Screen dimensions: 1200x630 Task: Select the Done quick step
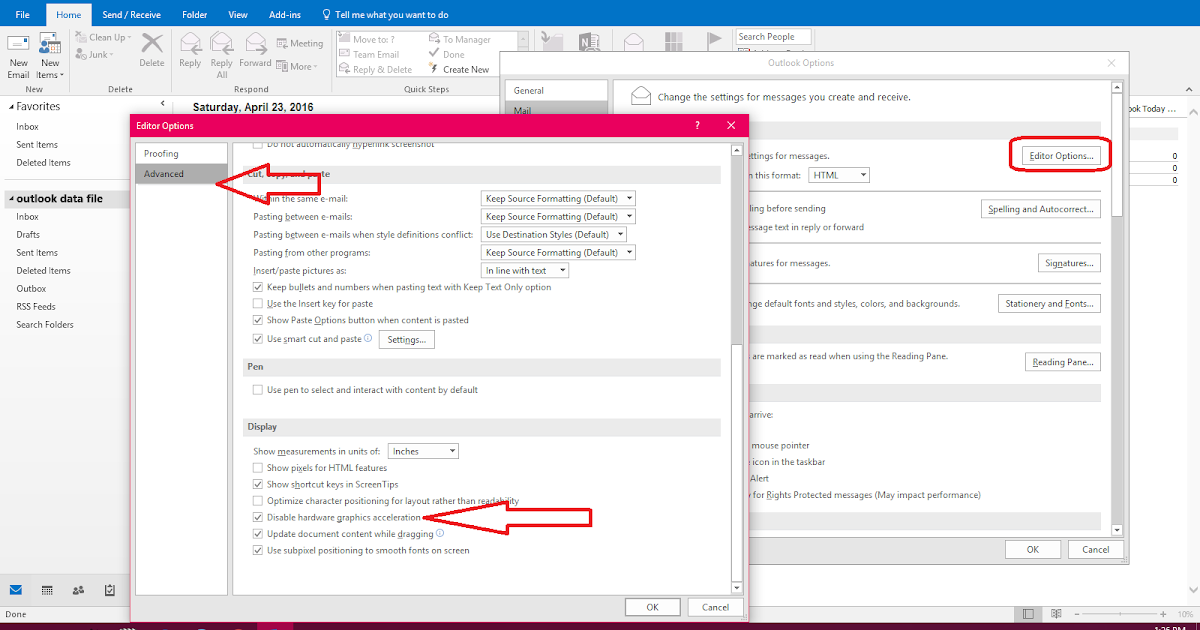[447, 54]
